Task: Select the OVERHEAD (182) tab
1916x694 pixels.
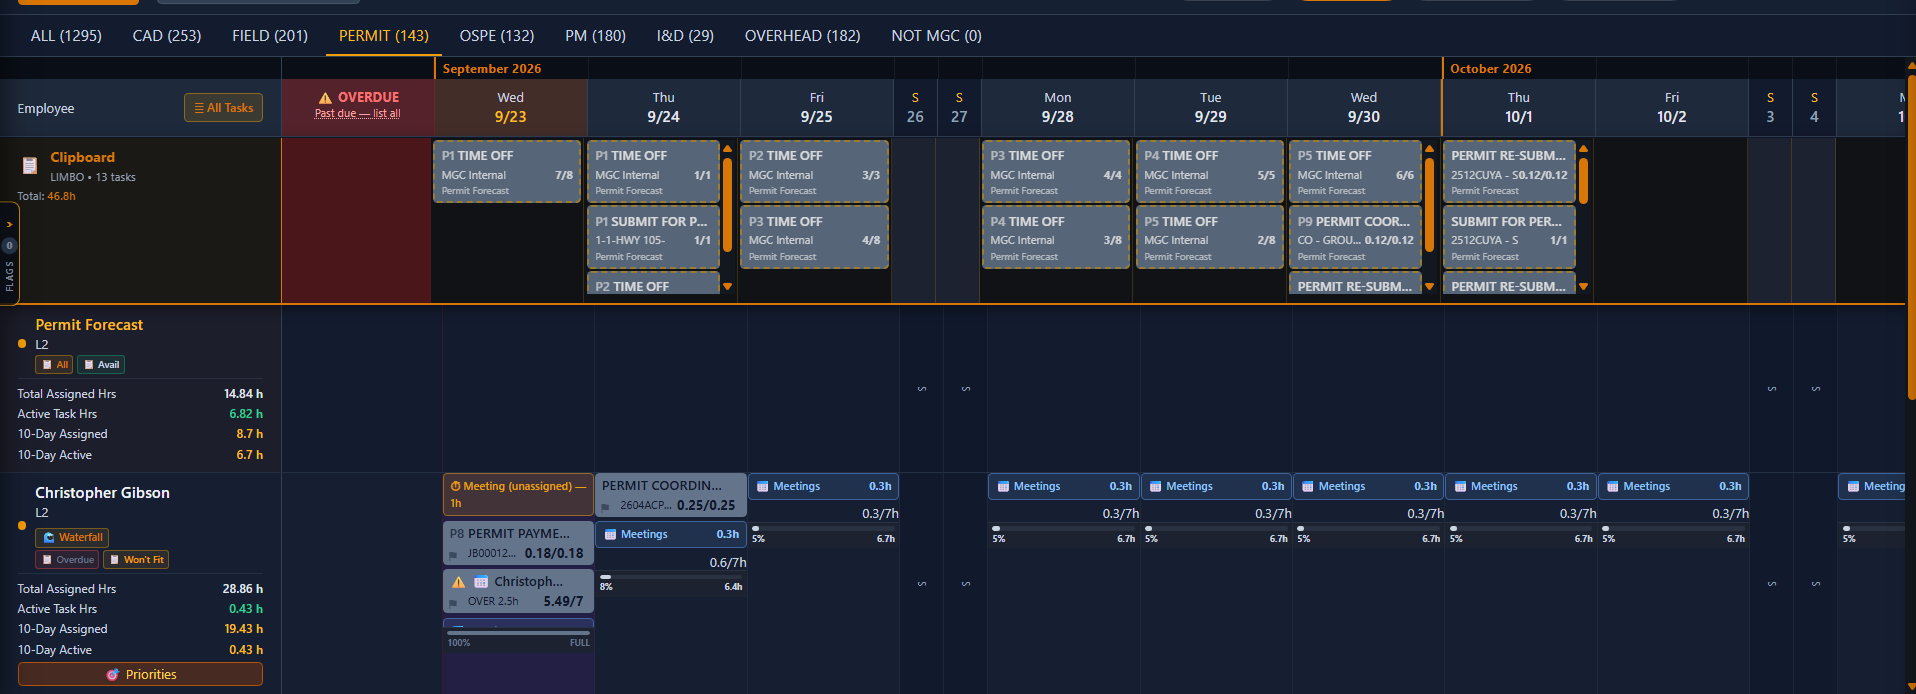Action: coord(803,36)
